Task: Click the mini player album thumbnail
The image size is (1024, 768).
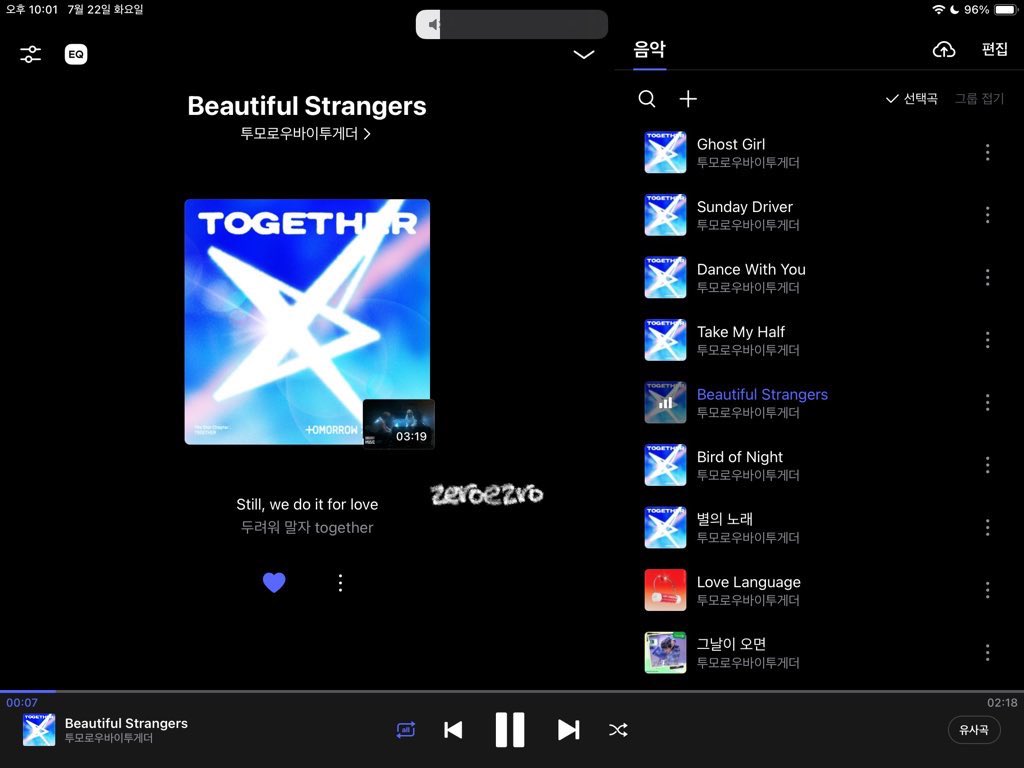Action: click(39, 730)
